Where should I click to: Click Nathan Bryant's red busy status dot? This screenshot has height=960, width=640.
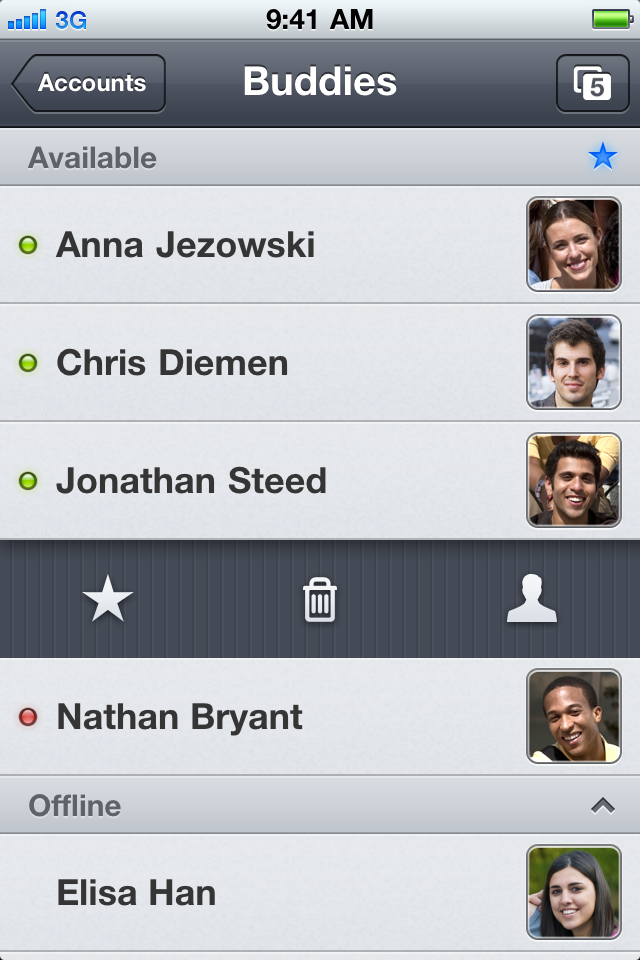tap(28, 716)
